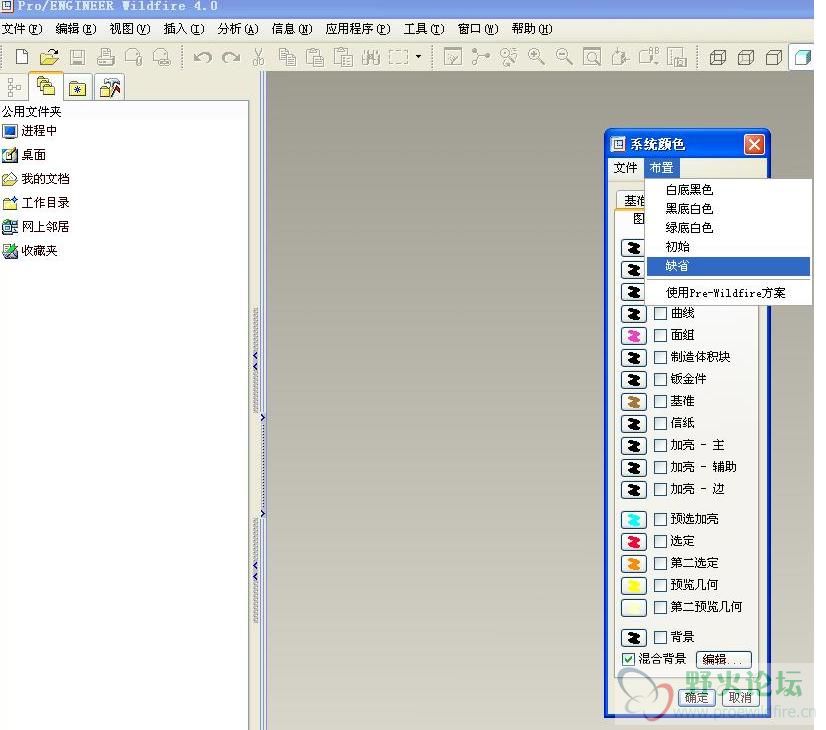
Task: Click the Undo arrow icon
Action: point(202,57)
